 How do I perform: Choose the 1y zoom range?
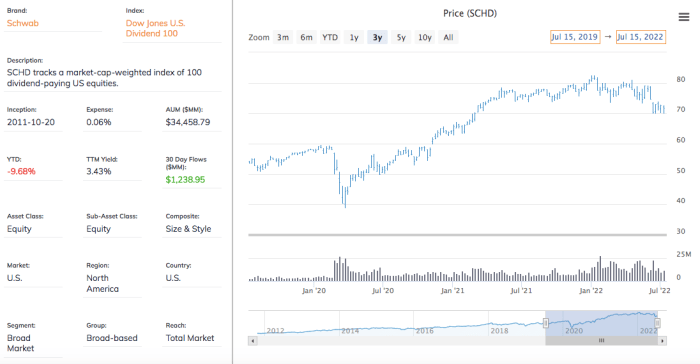tap(354, 38)
